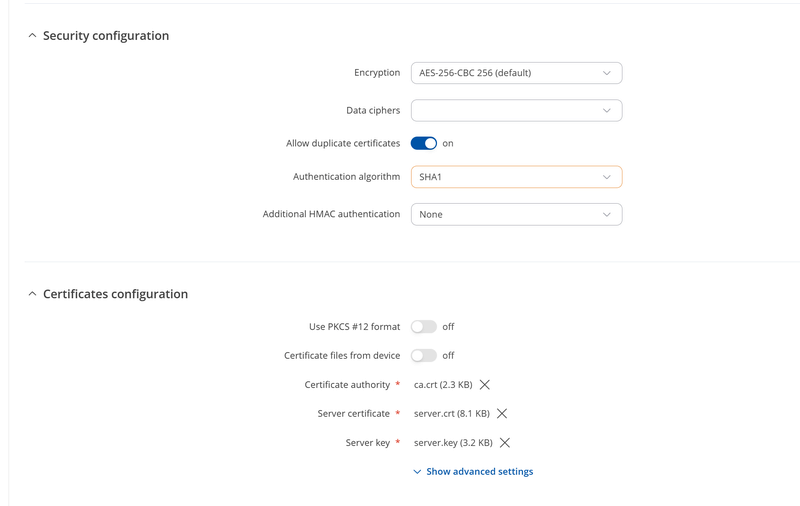
Task: Click Show advanced settings link
Action: tap(473, 472)
